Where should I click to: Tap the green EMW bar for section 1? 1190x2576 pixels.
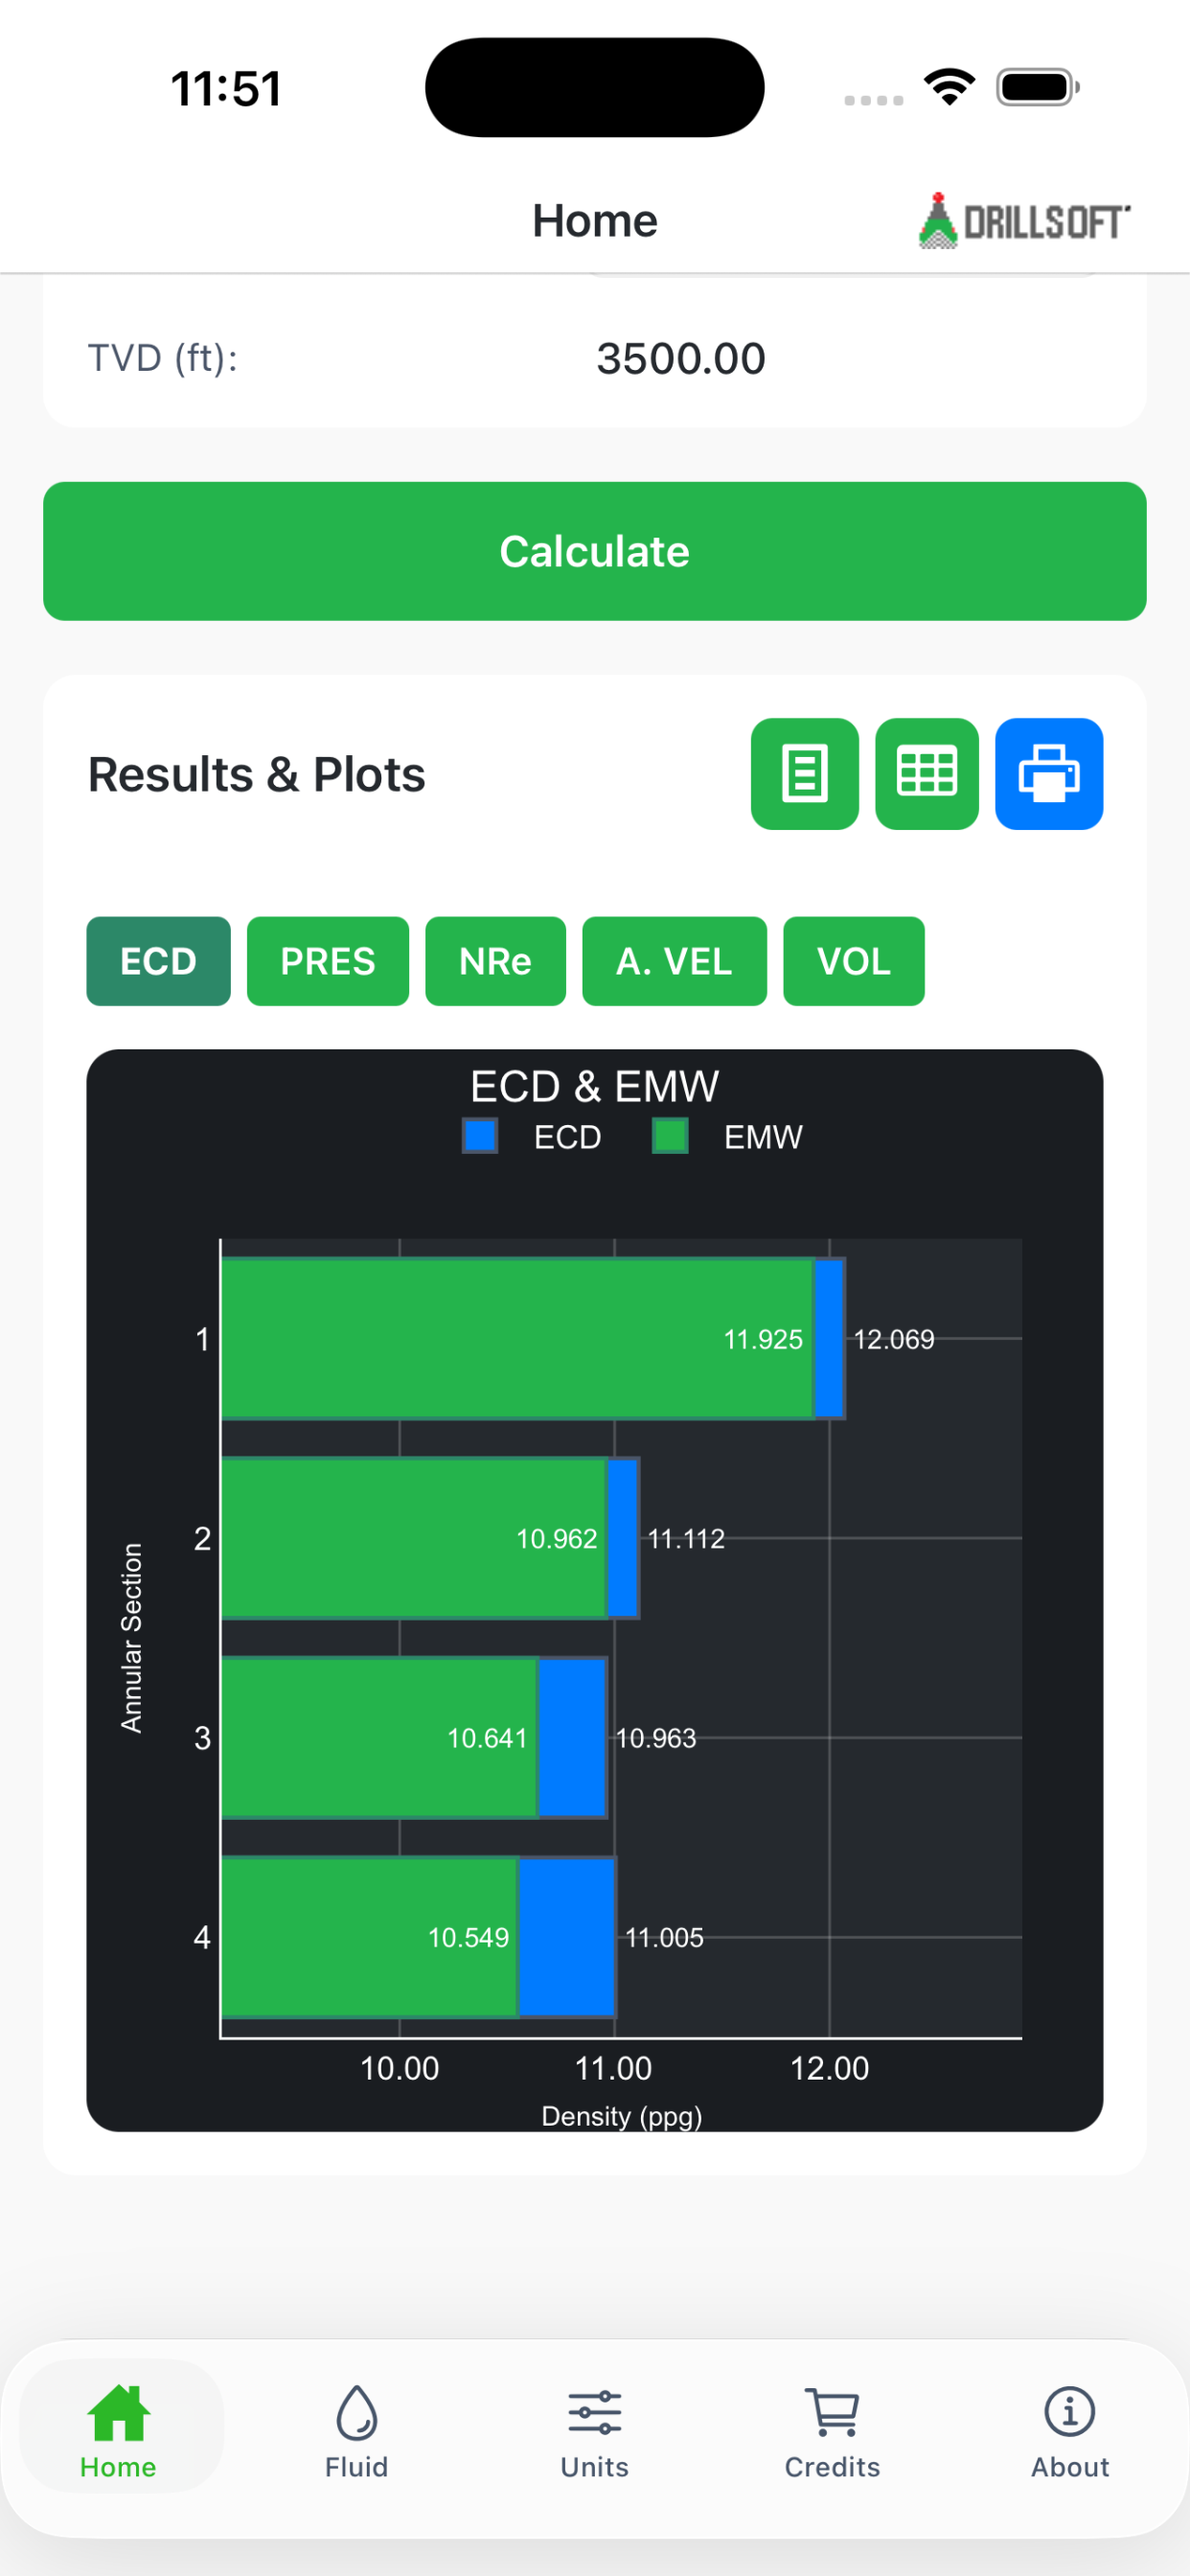tap(517, 1338)
